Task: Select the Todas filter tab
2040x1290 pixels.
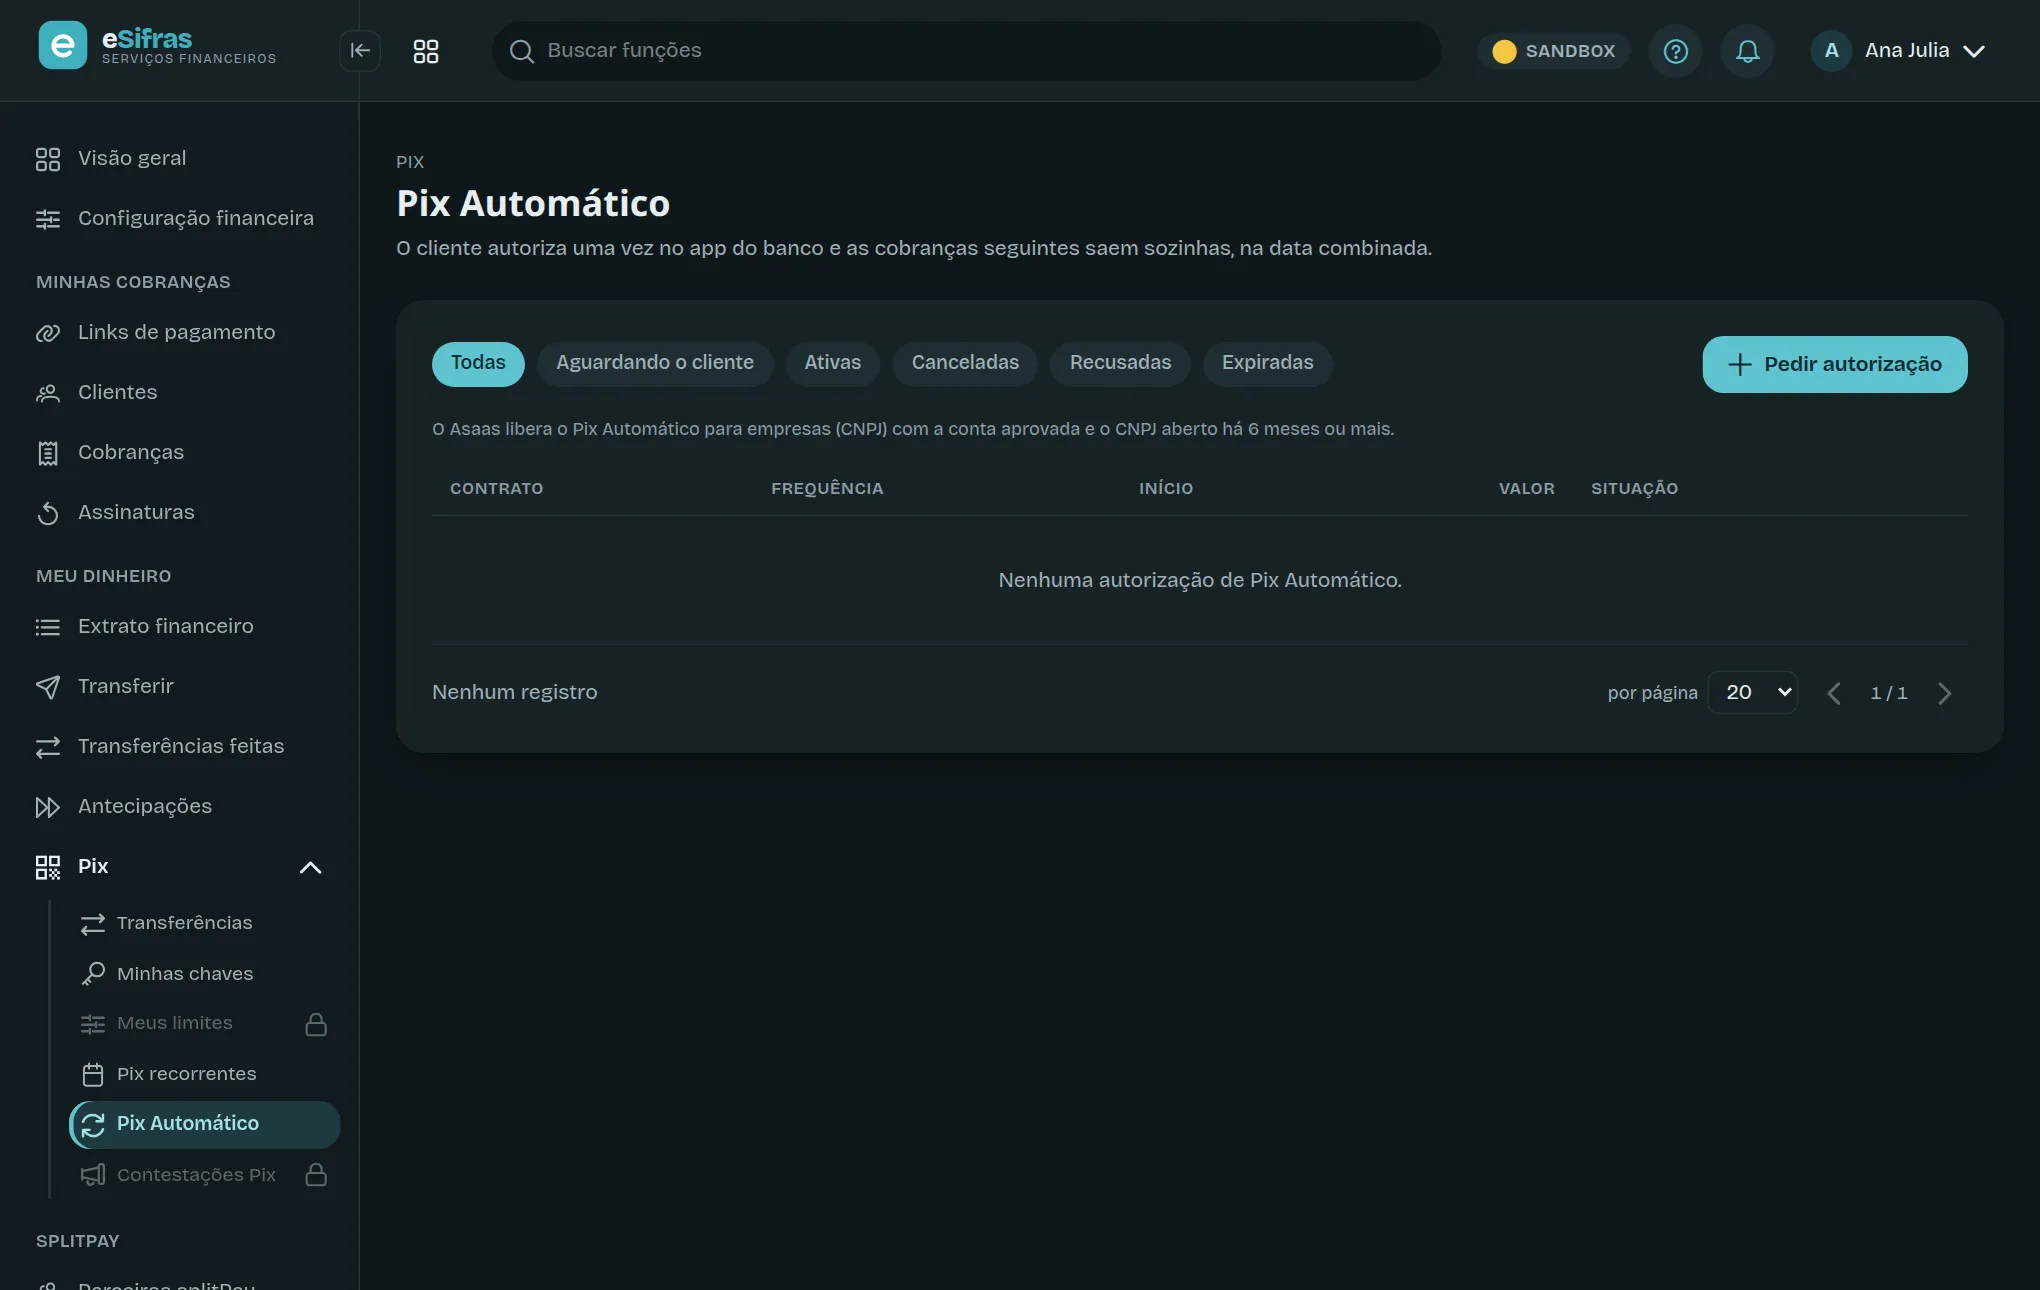Action: point(478,363)
